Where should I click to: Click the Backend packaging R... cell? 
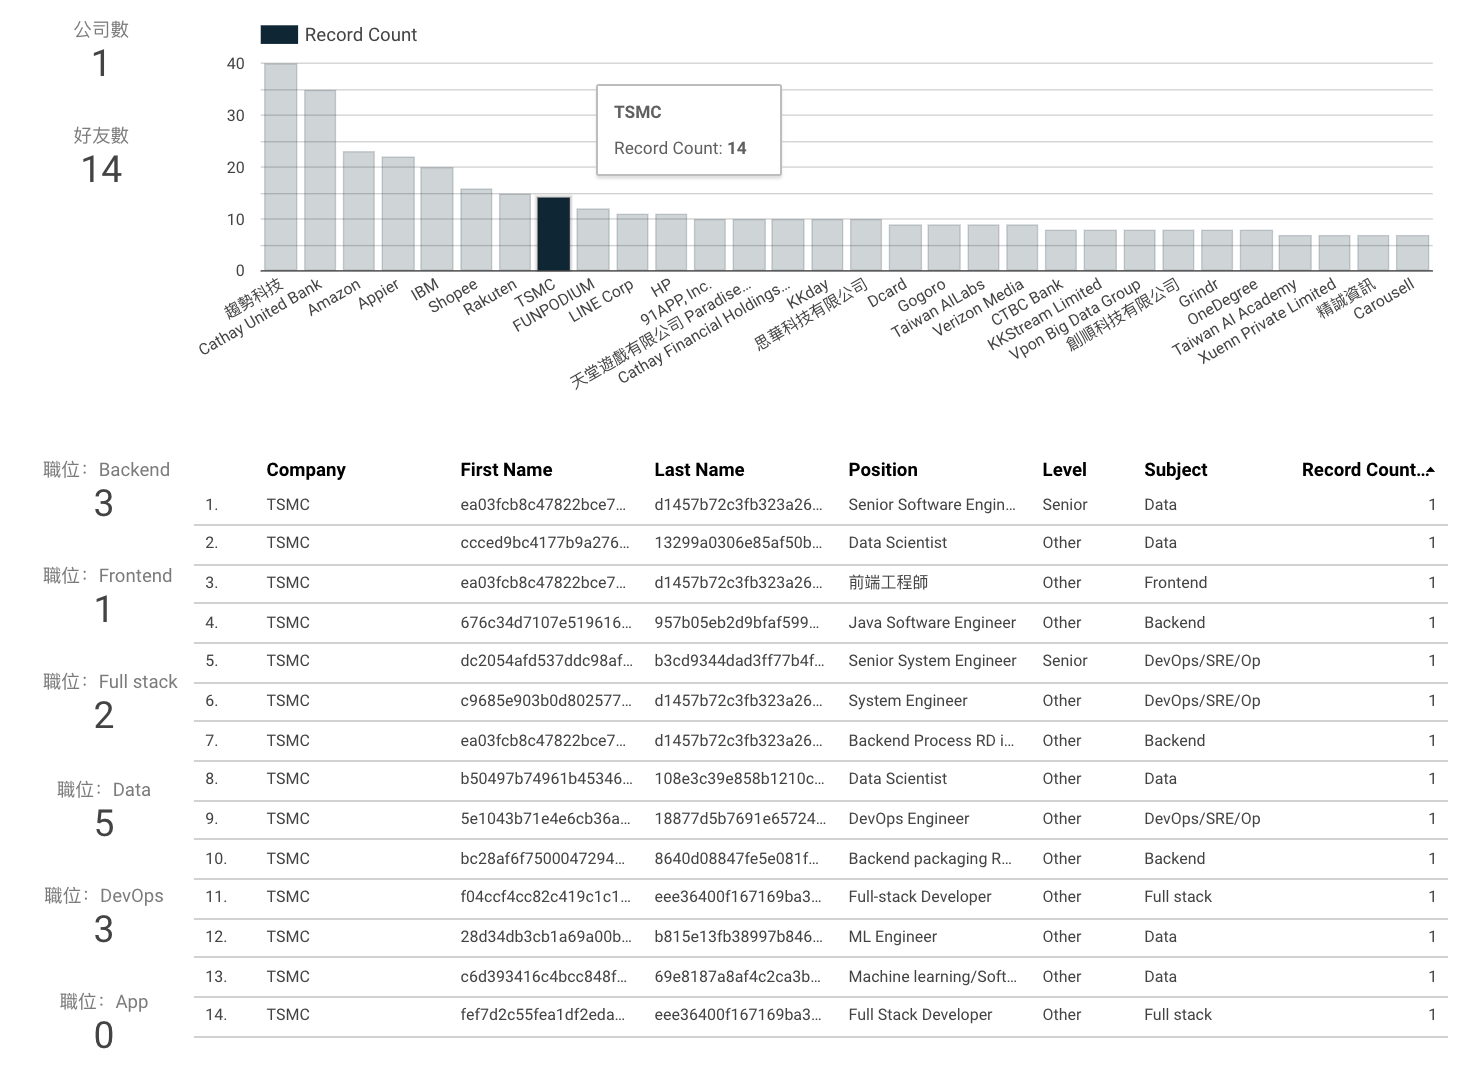(x=930, y=859)
